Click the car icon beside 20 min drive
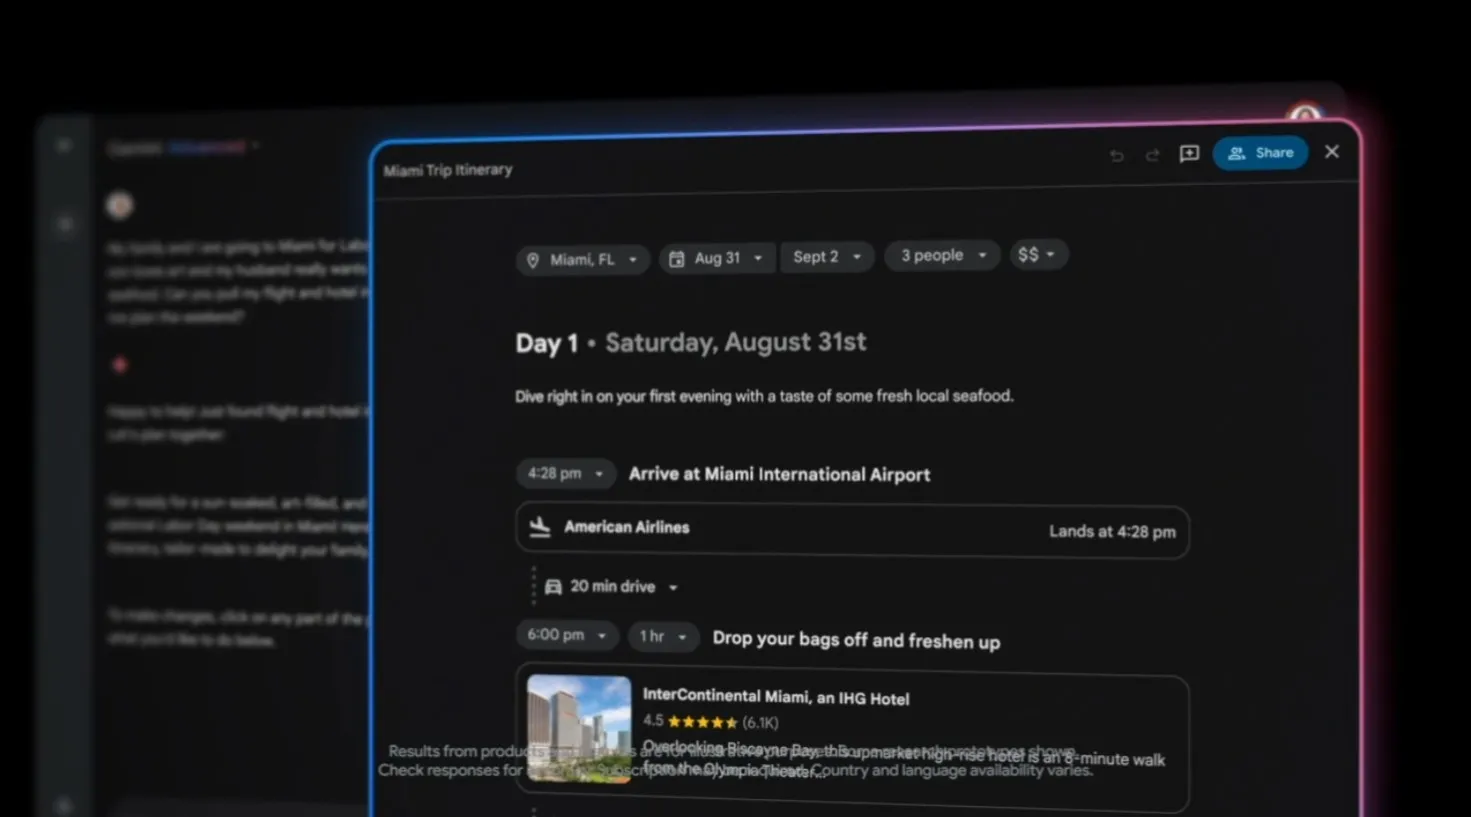 553,587
